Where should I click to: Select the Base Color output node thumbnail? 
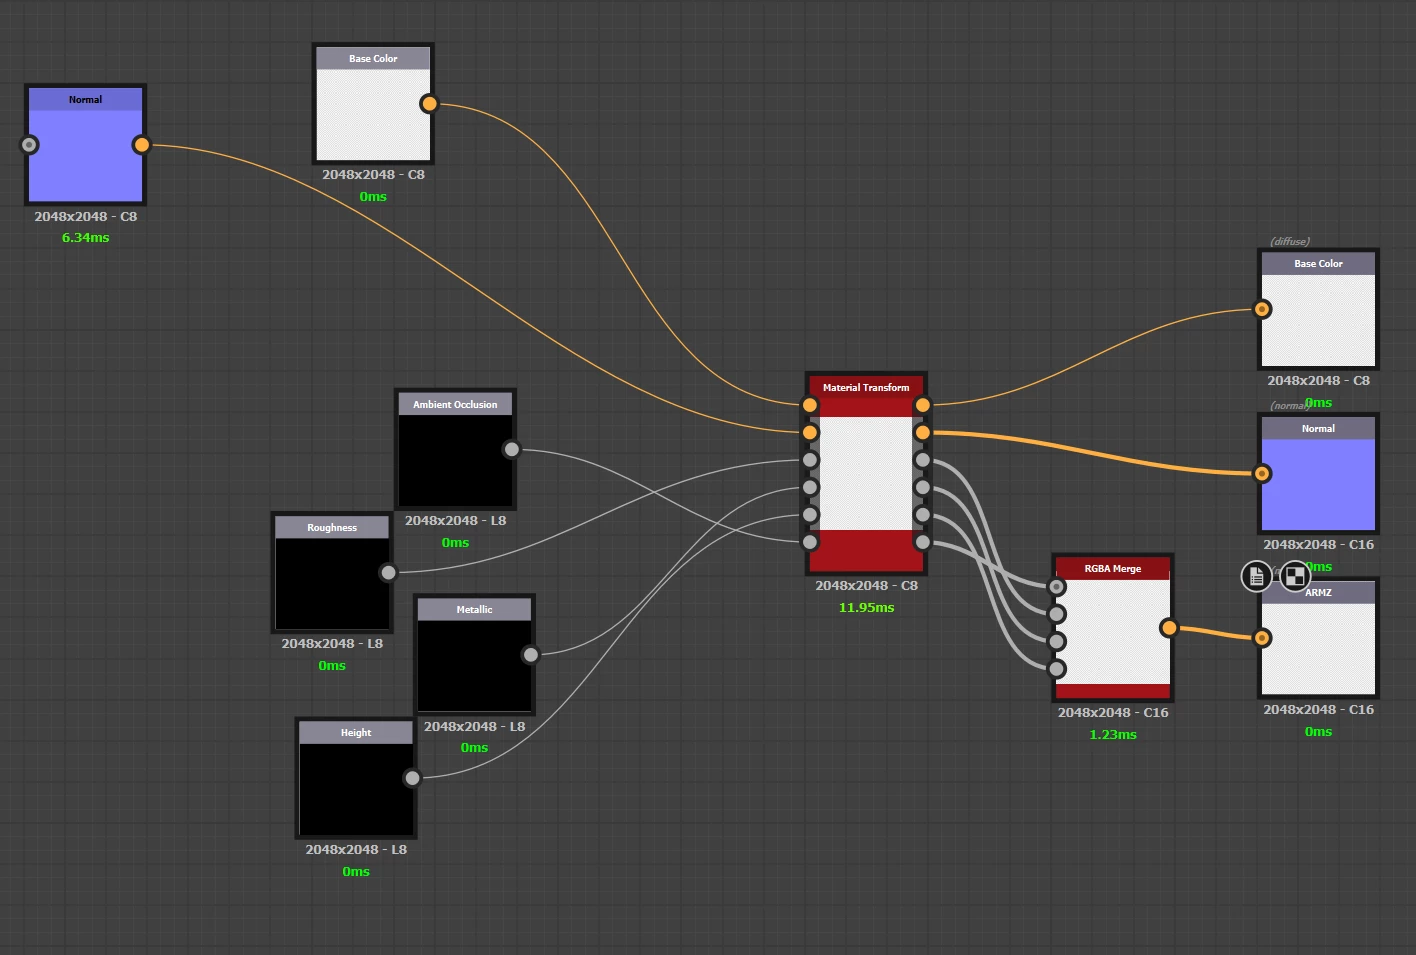tap(1318, 320)
